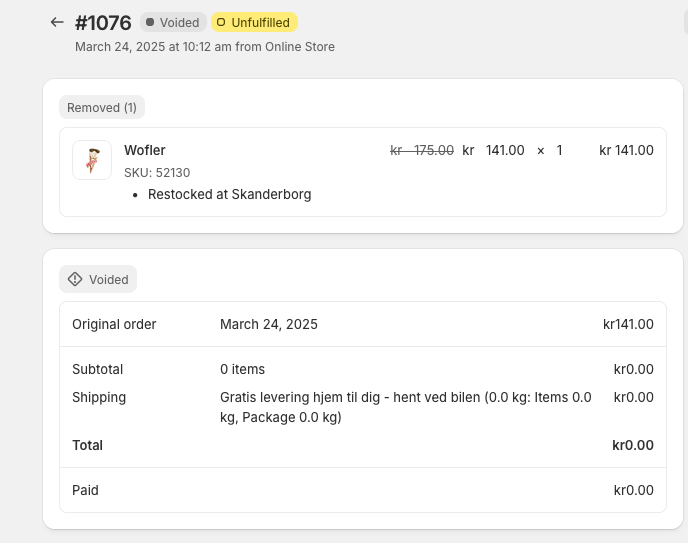Viewport: 688px width, 543px height.
Task: Click the quantity 1 on the Wofler line
Action: (x=560, y=150)
